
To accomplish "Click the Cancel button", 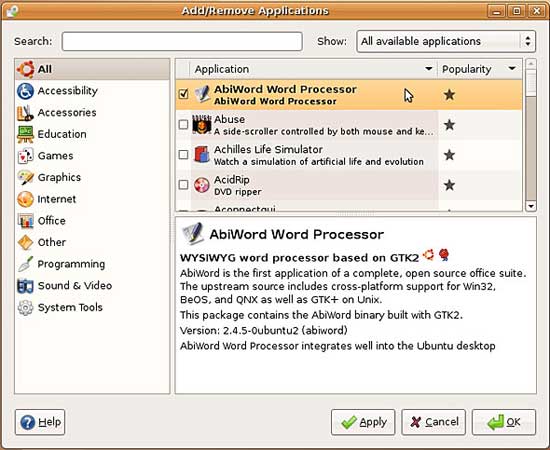I will point(434,422).
